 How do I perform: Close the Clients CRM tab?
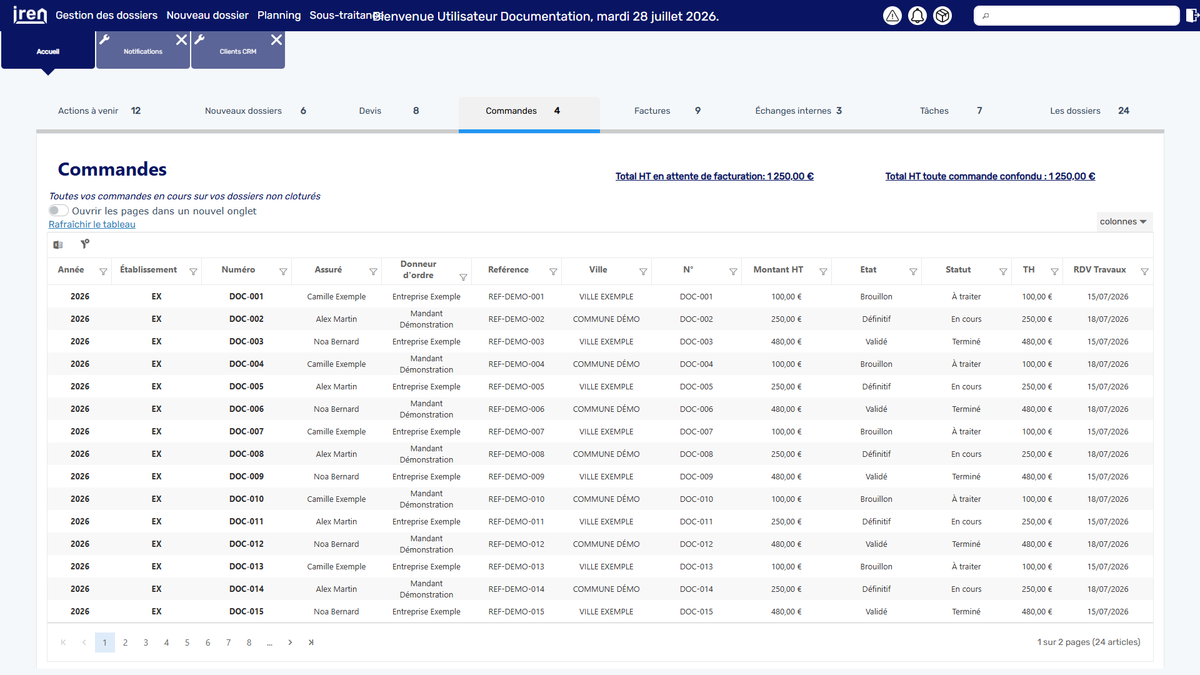(x=276, y=40)
